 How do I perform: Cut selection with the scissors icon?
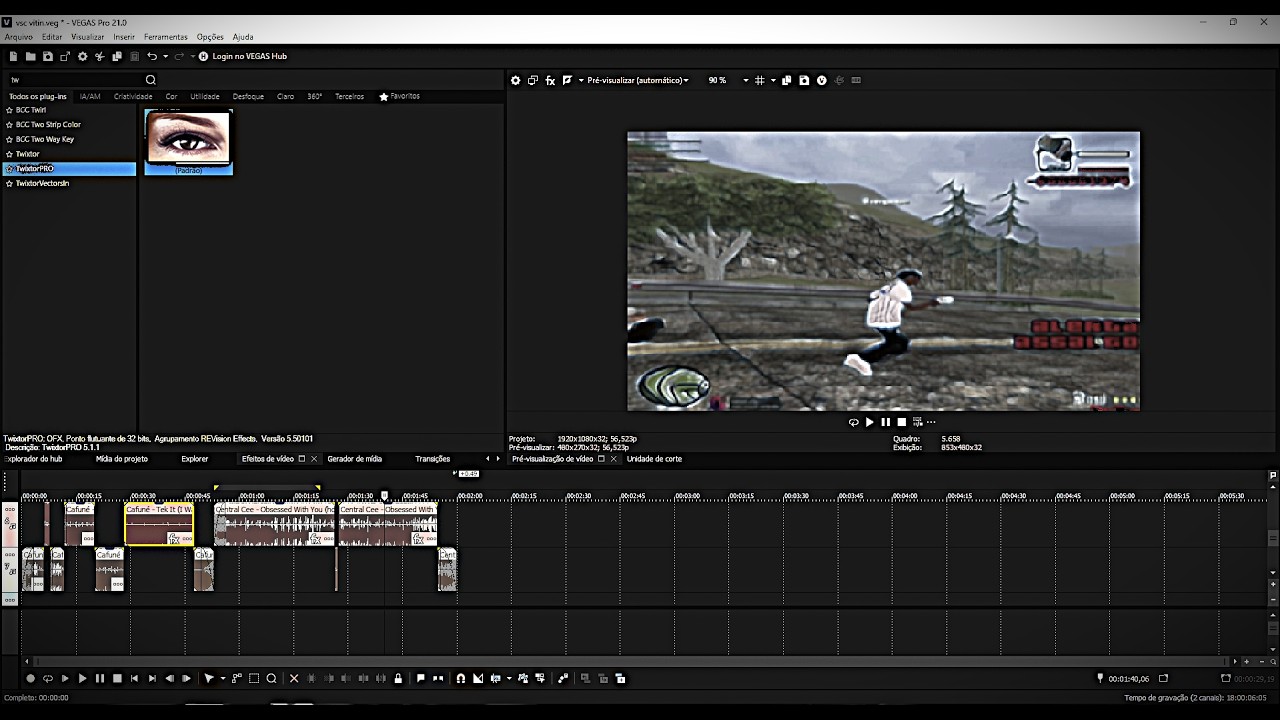[100, 57]
